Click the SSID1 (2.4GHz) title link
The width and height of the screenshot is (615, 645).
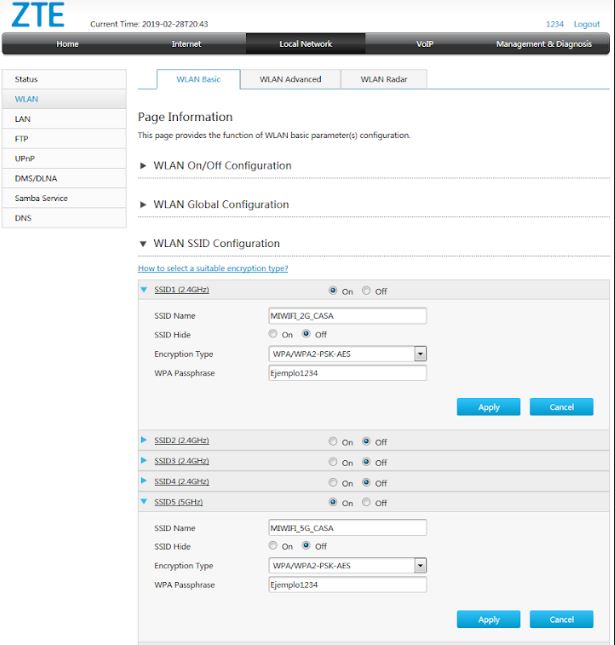pos(181,290)
